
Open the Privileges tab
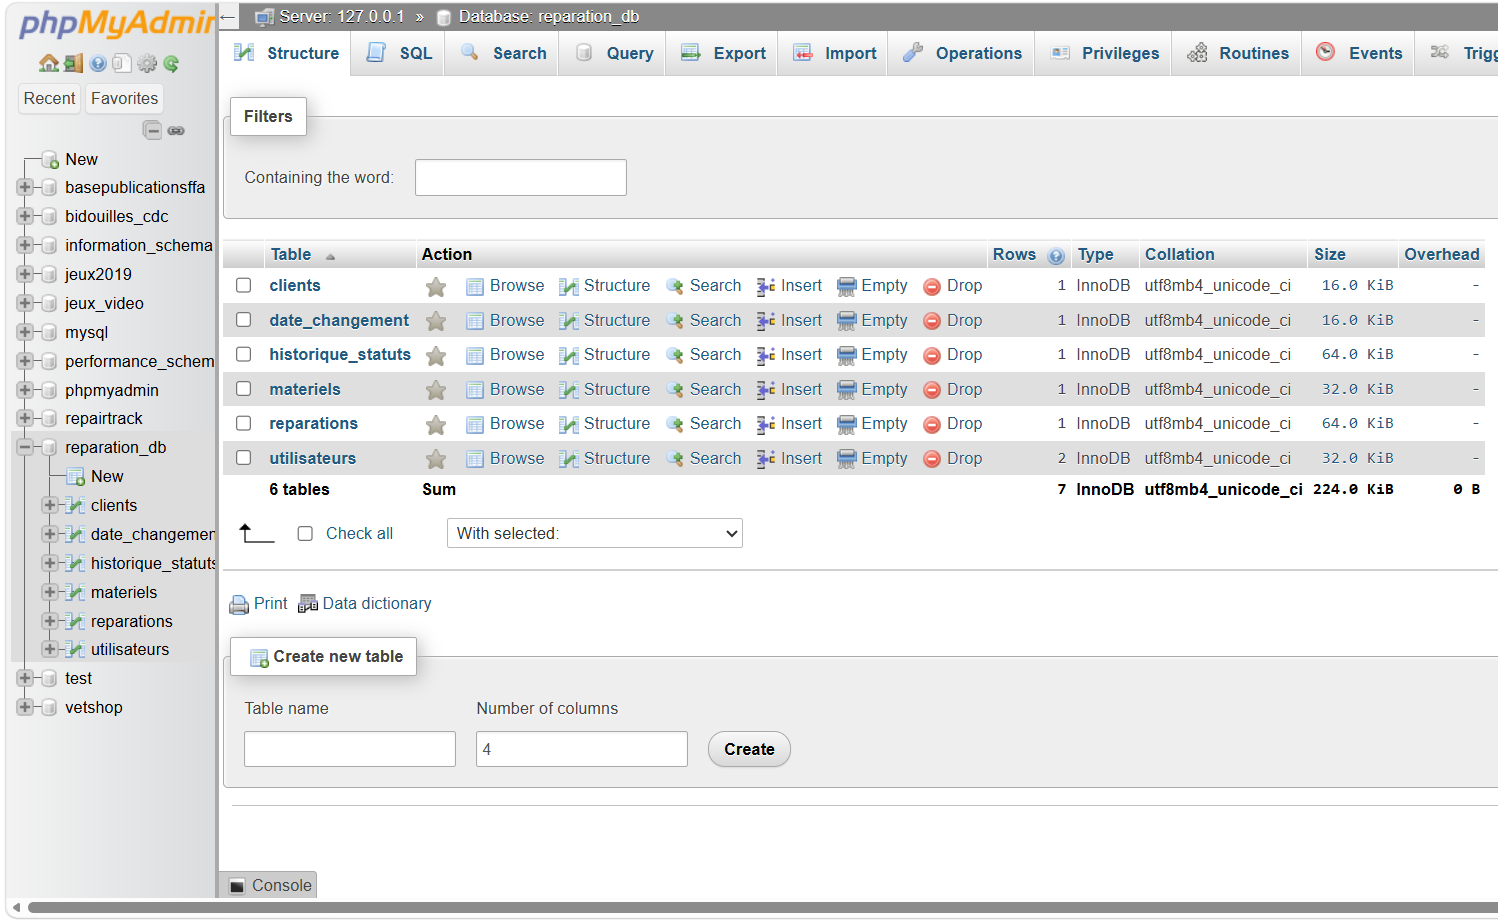1104,53
